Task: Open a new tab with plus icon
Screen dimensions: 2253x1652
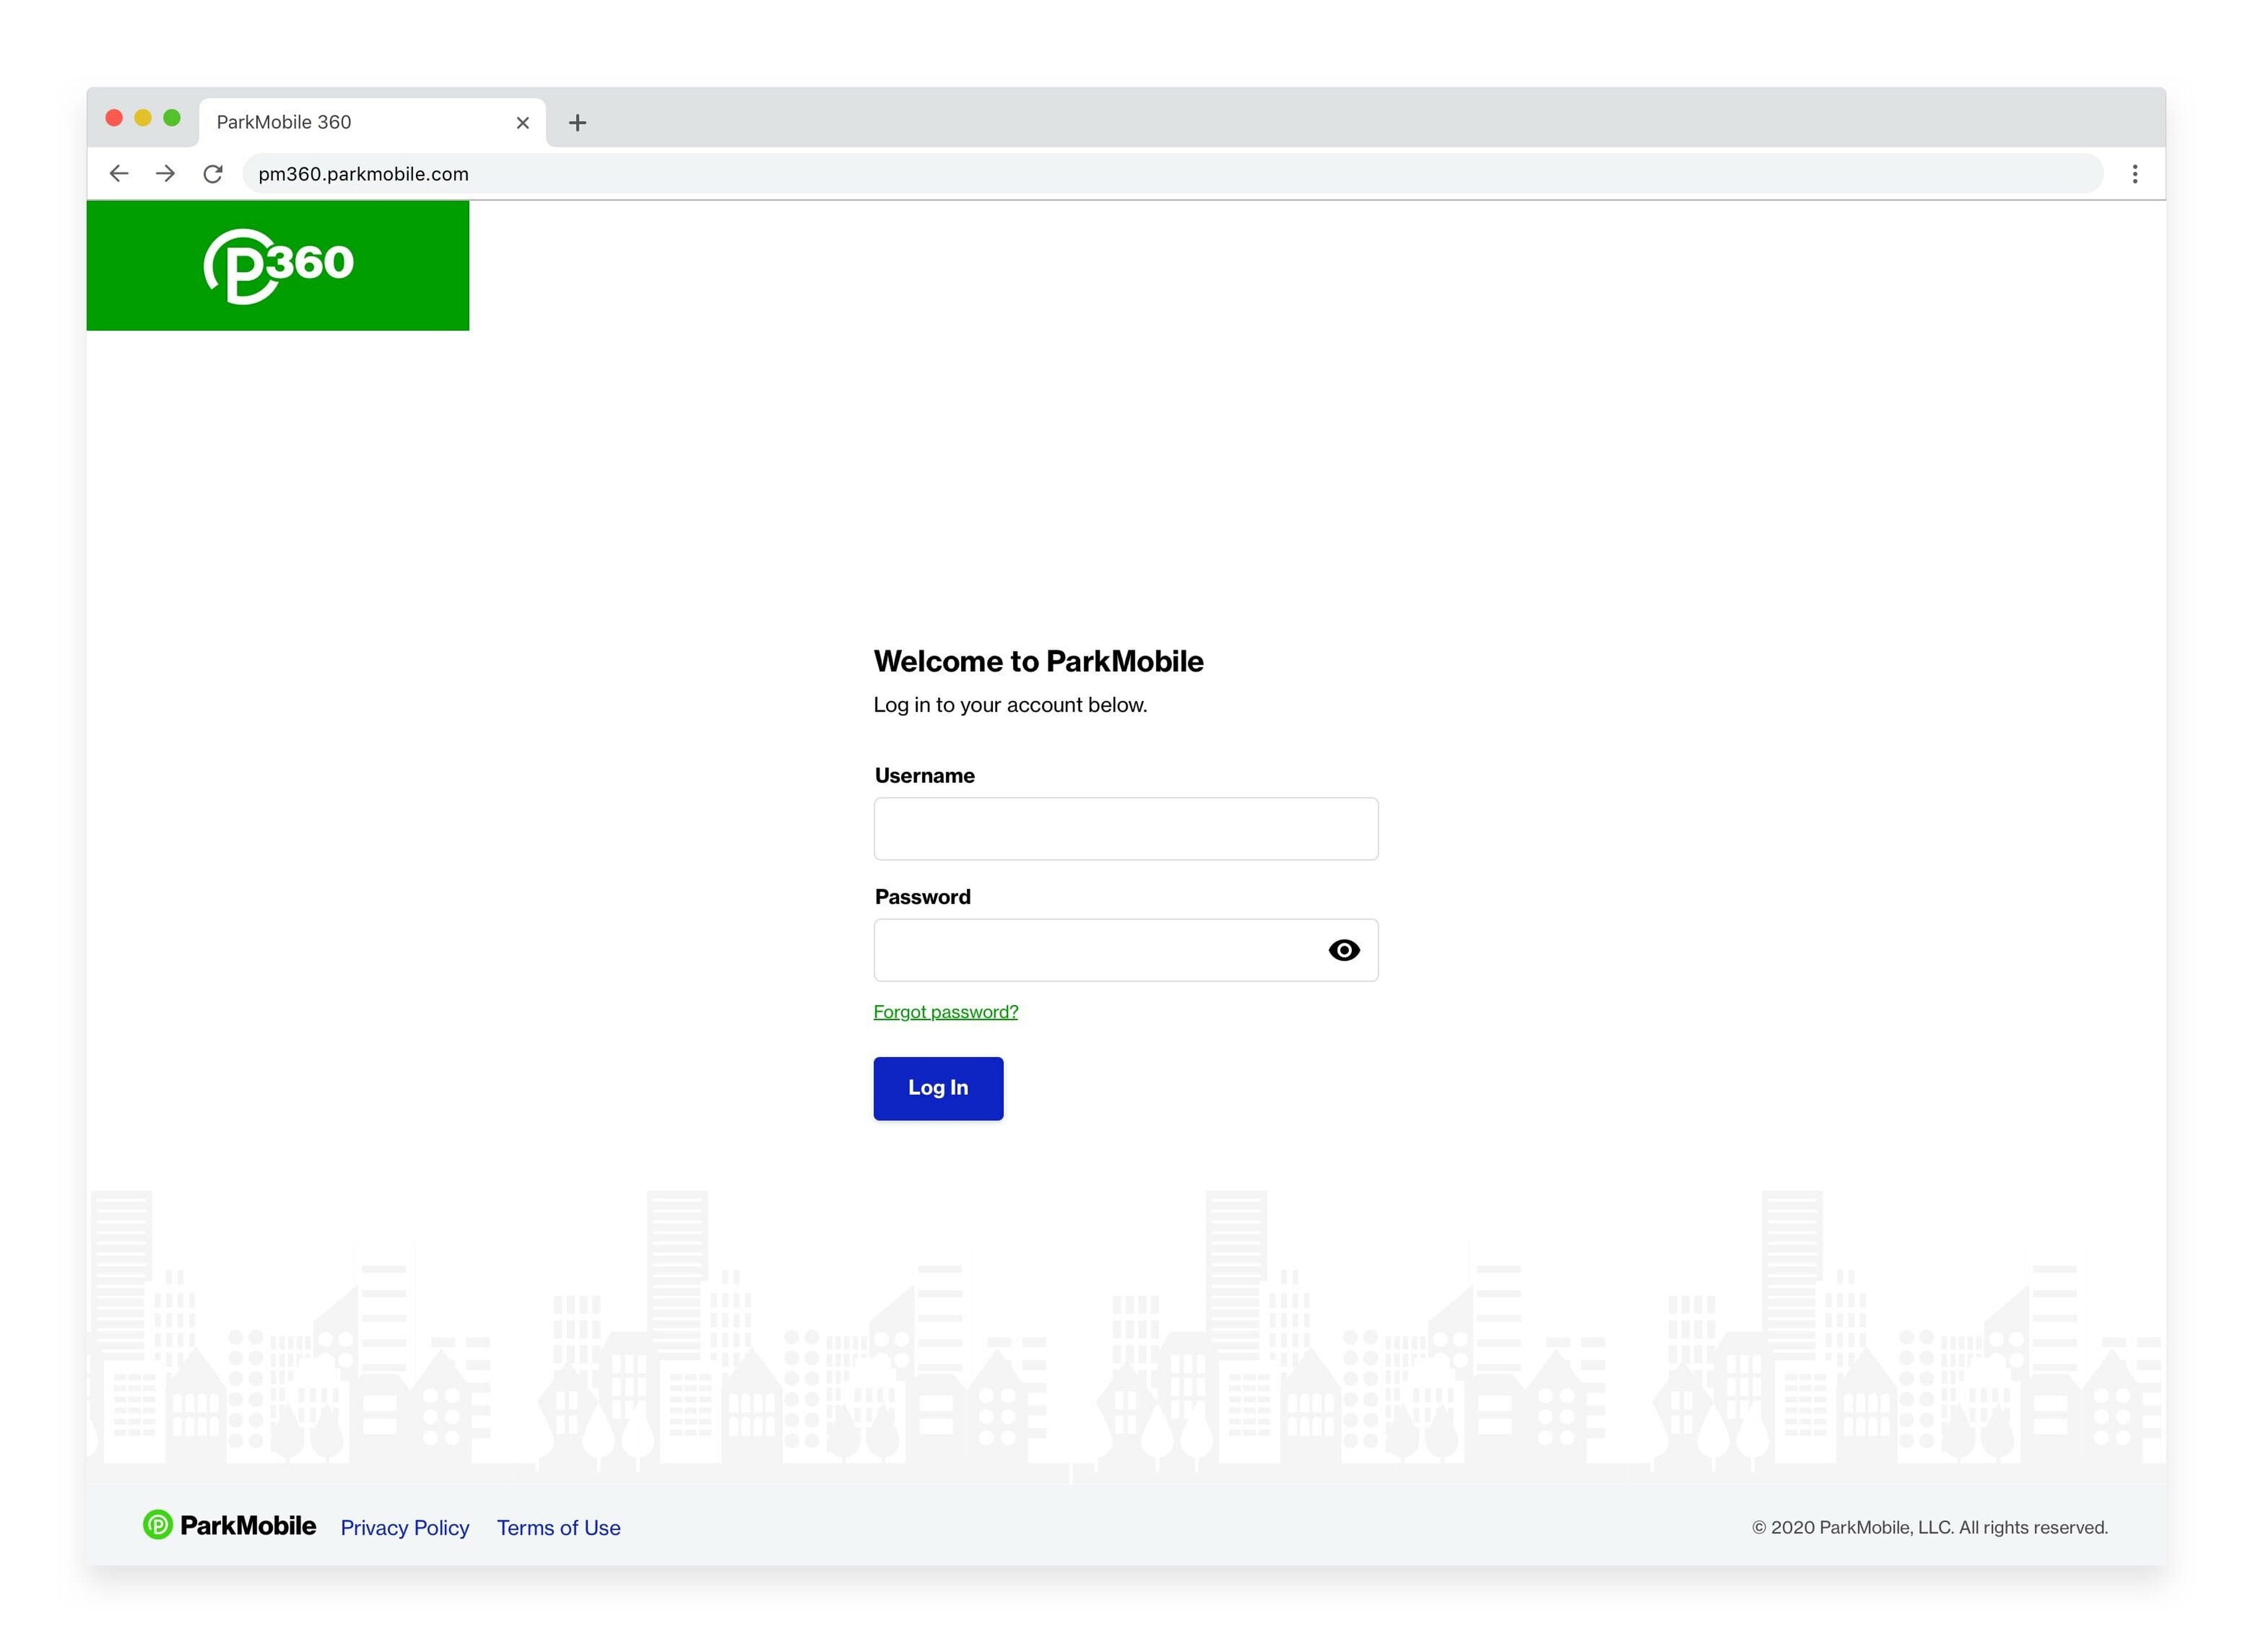Action: pos(577,123)
